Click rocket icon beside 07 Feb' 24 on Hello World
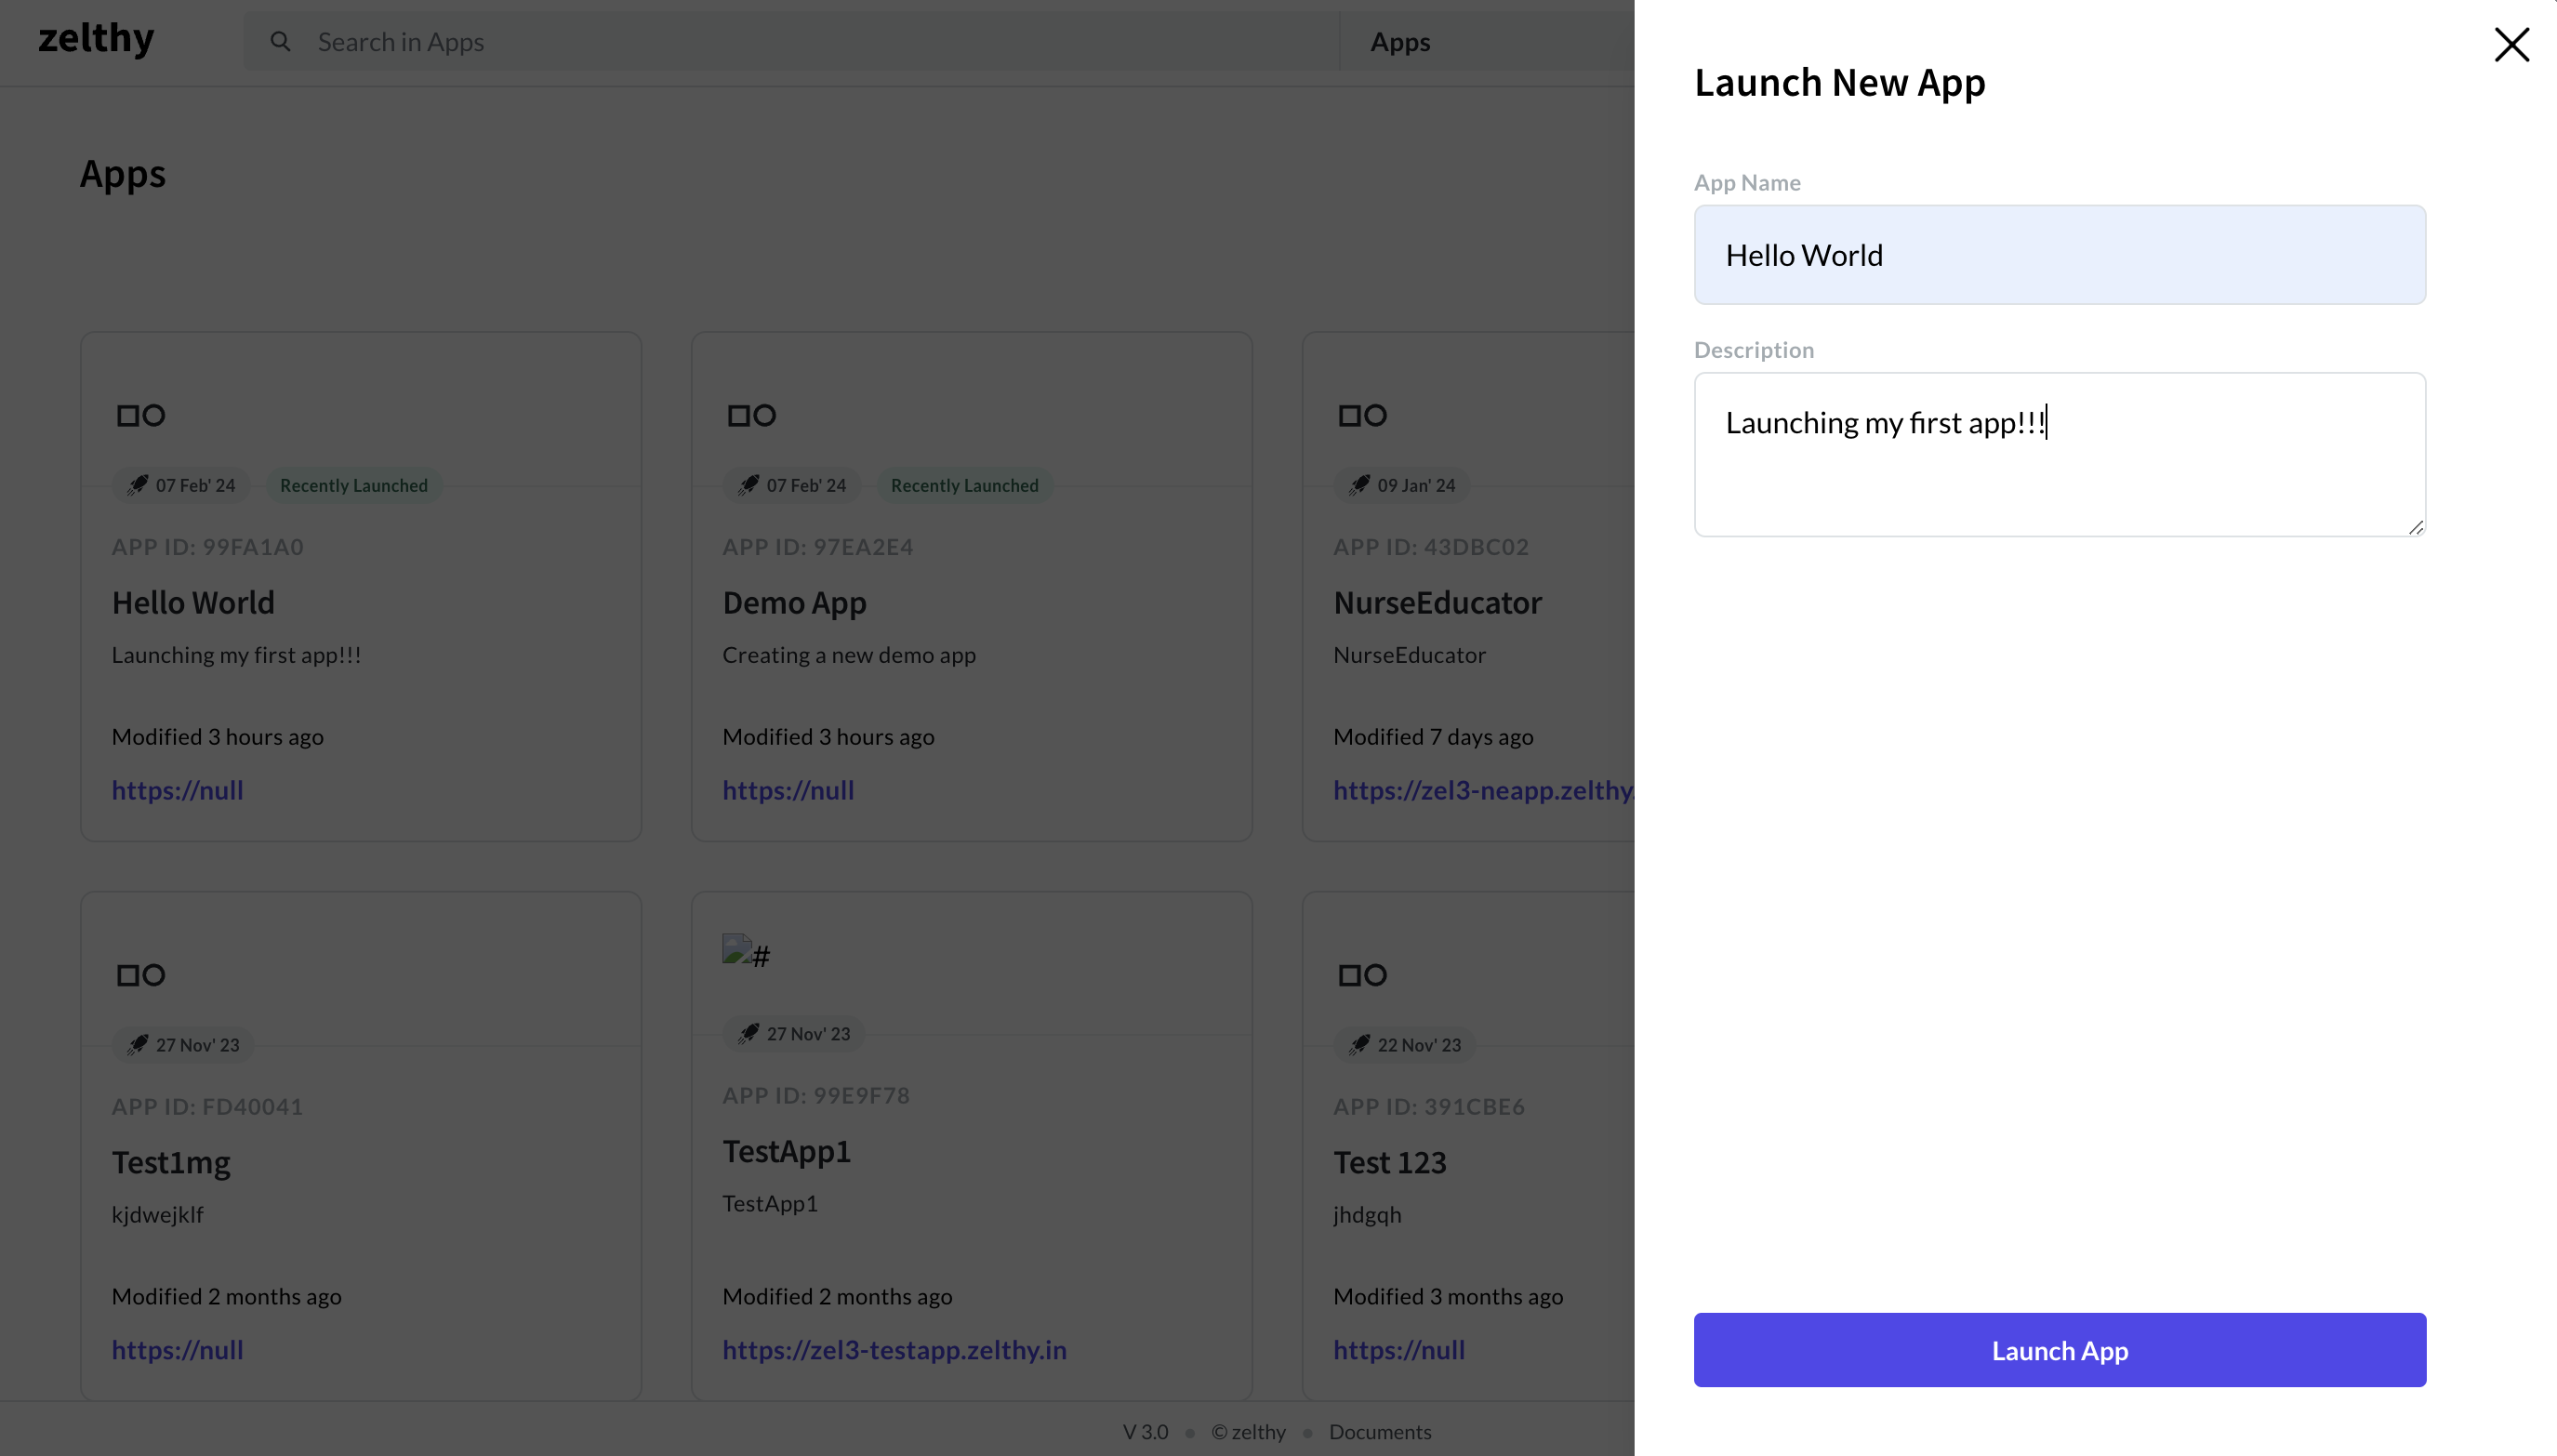The height and width of the screenshot is (1456, 2557). [138, 485]
